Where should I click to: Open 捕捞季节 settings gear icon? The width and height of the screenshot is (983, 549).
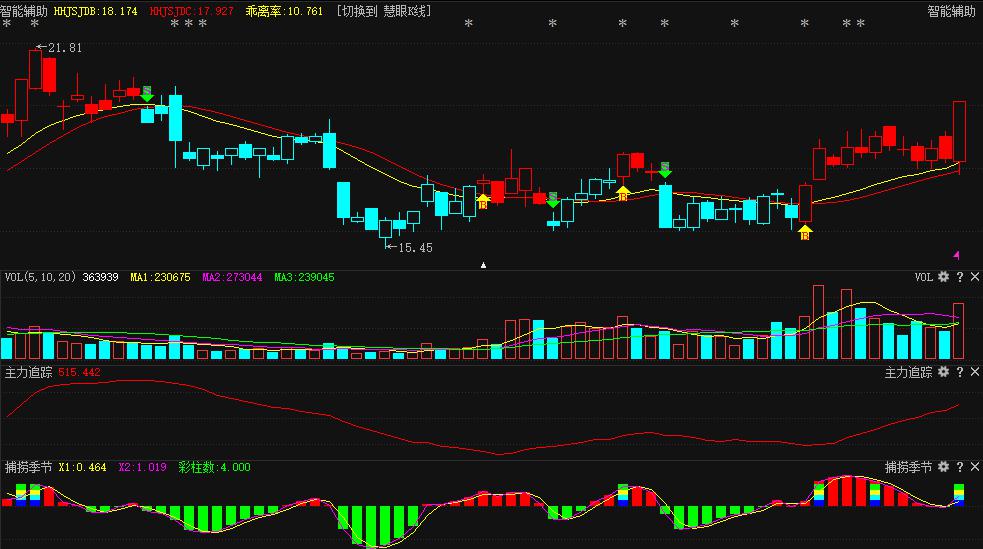click(x=944, y=466)
